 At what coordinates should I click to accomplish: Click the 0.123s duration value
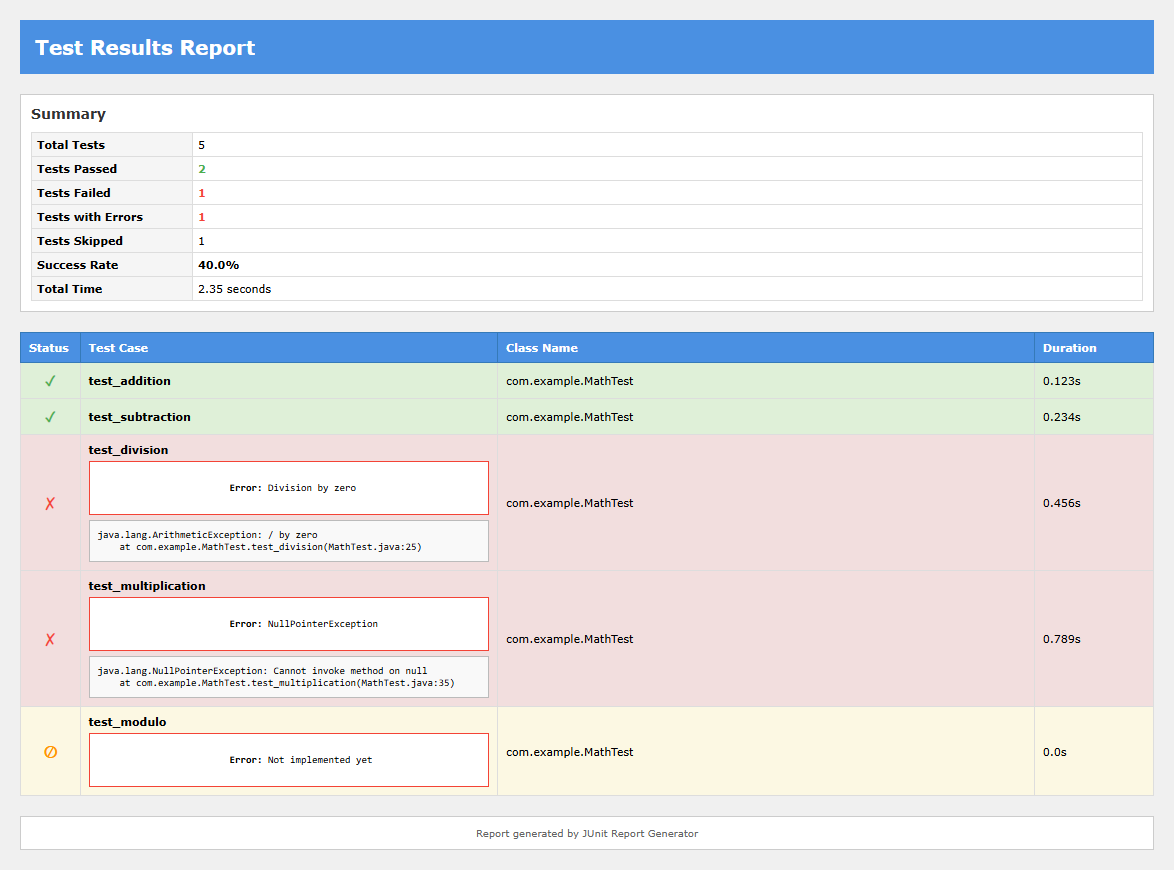(1061, 381)
